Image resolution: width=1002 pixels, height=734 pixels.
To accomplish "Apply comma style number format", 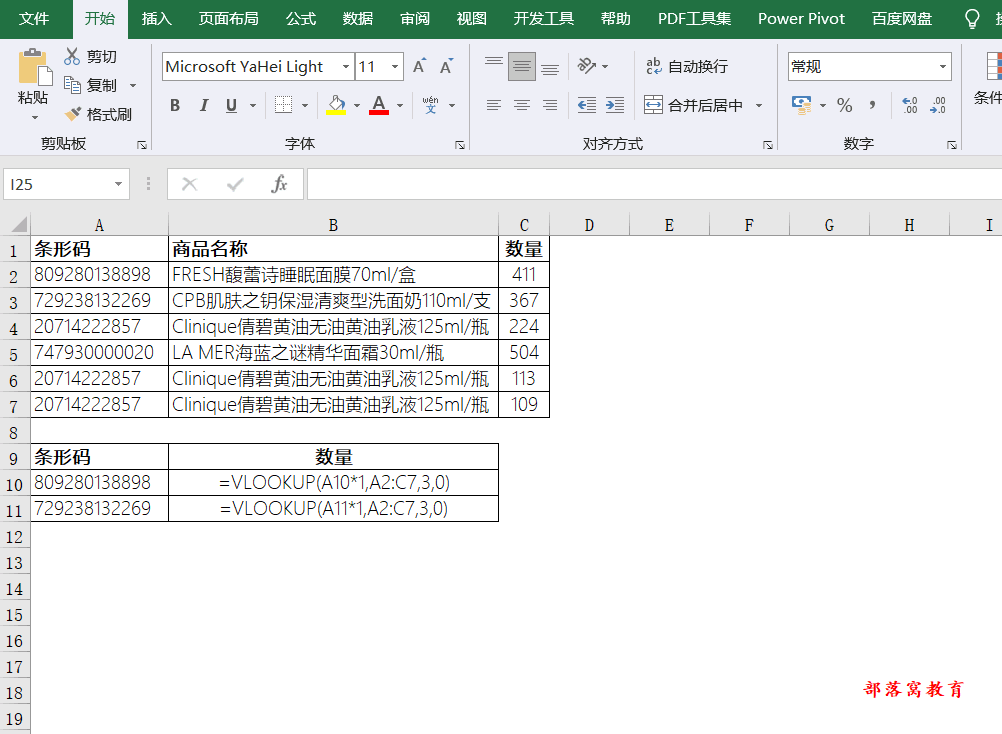I will (x=872, y=105).
